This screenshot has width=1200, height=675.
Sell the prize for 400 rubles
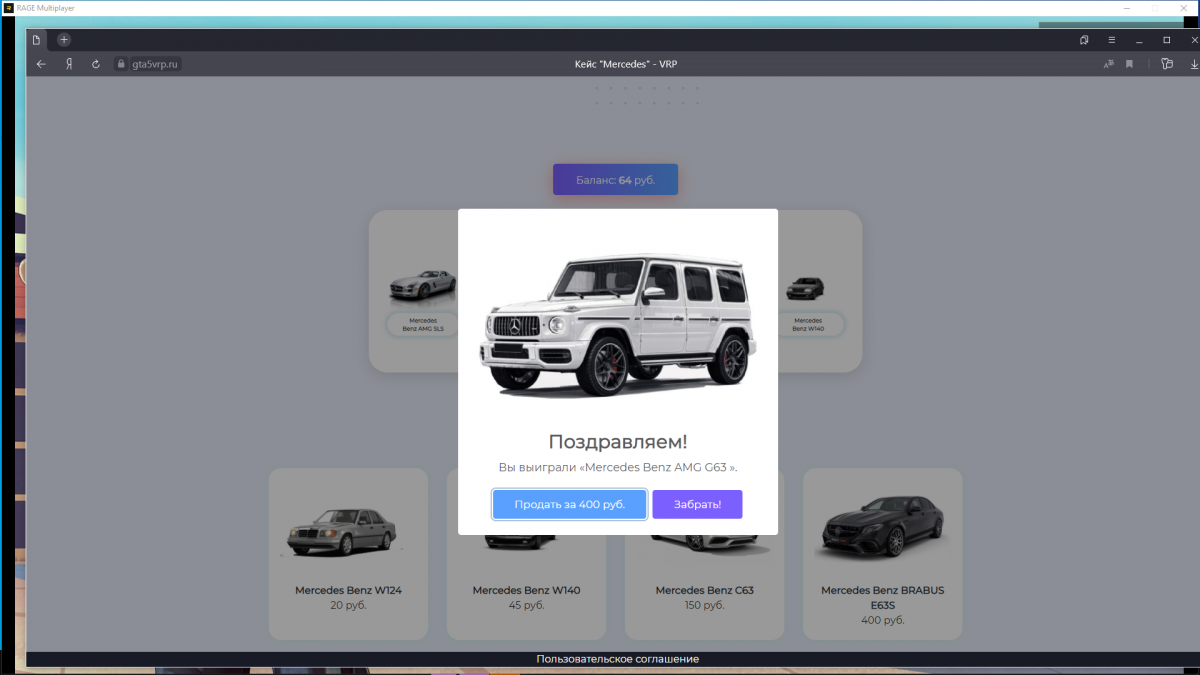coord(569,505)
